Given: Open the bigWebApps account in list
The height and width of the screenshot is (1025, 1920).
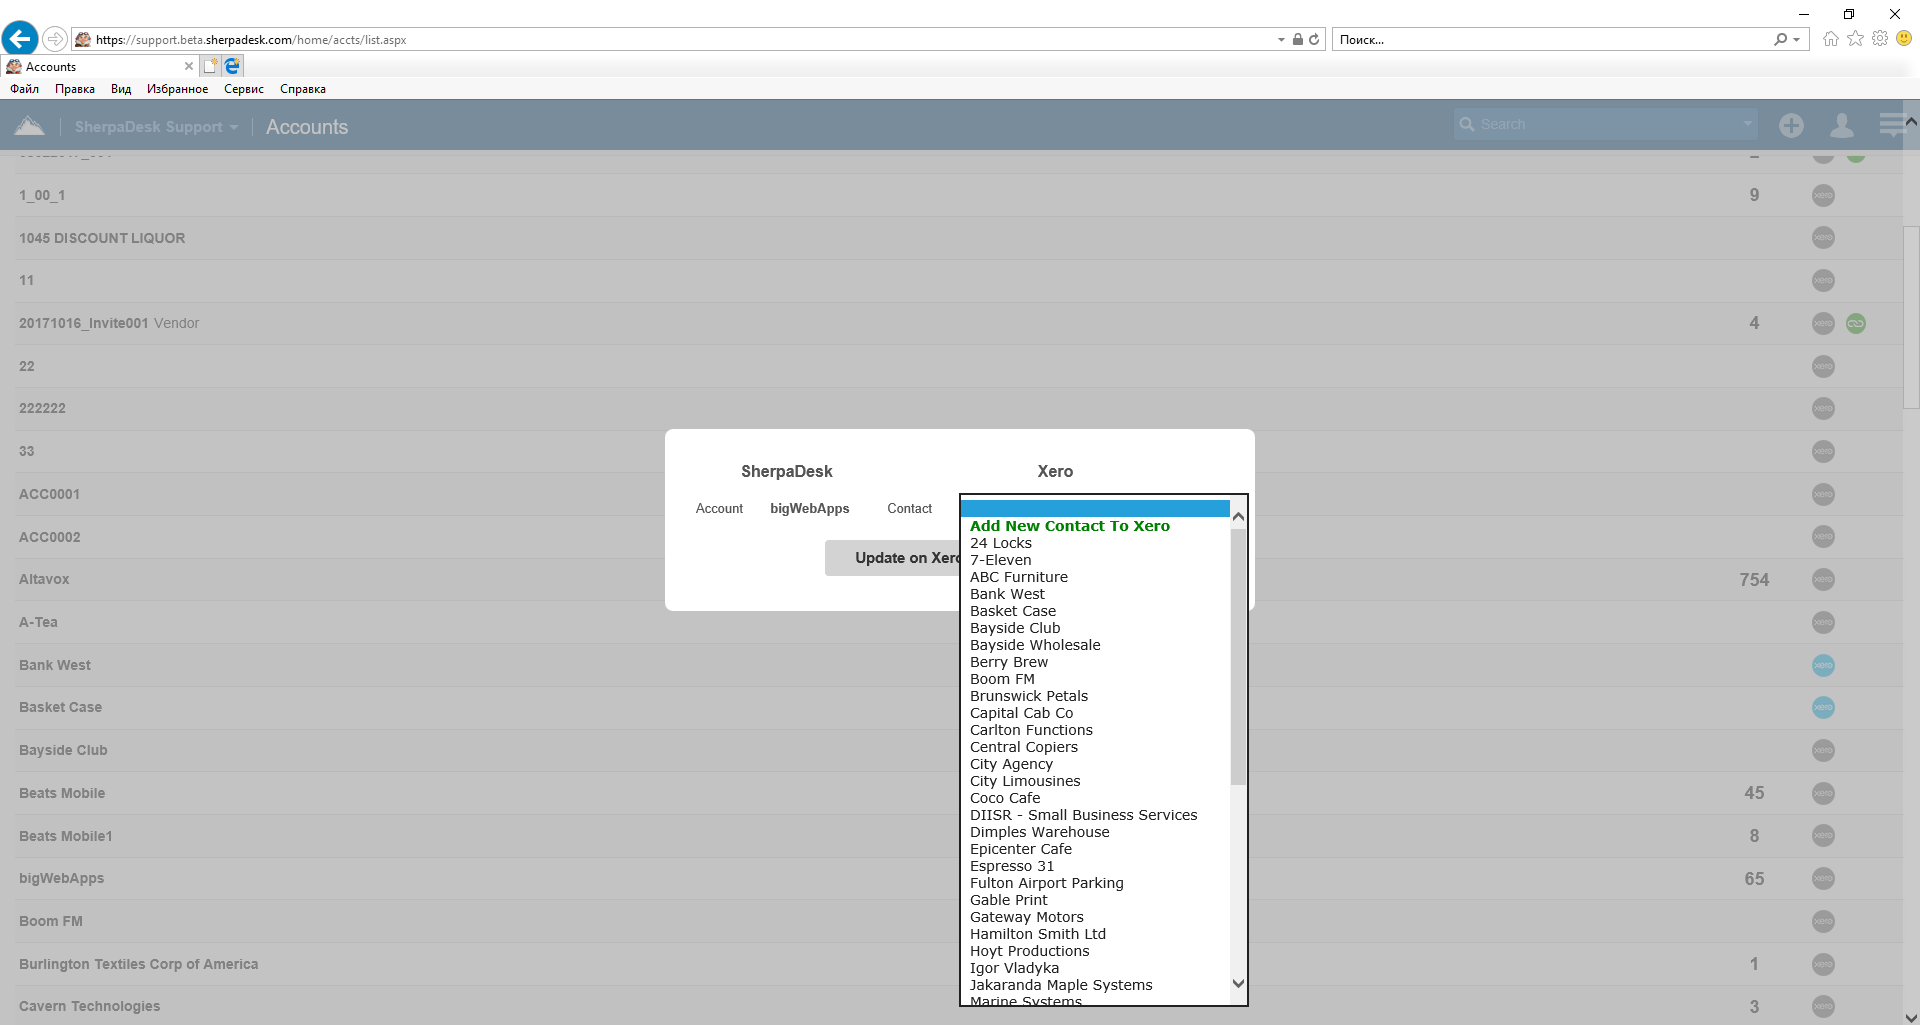Looking at the screenshot, I should click(x=61, y=878).
